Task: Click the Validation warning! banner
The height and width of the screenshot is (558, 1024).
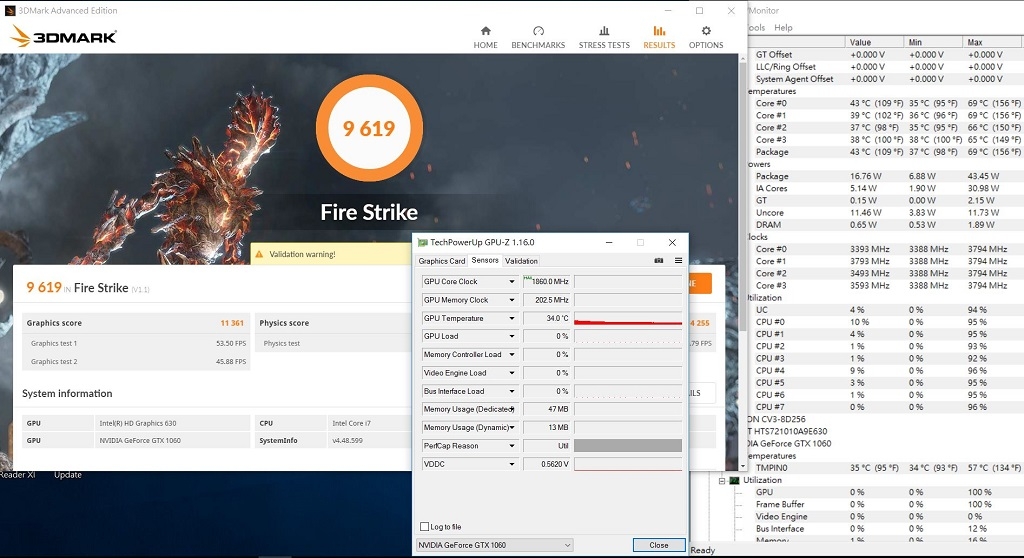Action: point(331,254)
